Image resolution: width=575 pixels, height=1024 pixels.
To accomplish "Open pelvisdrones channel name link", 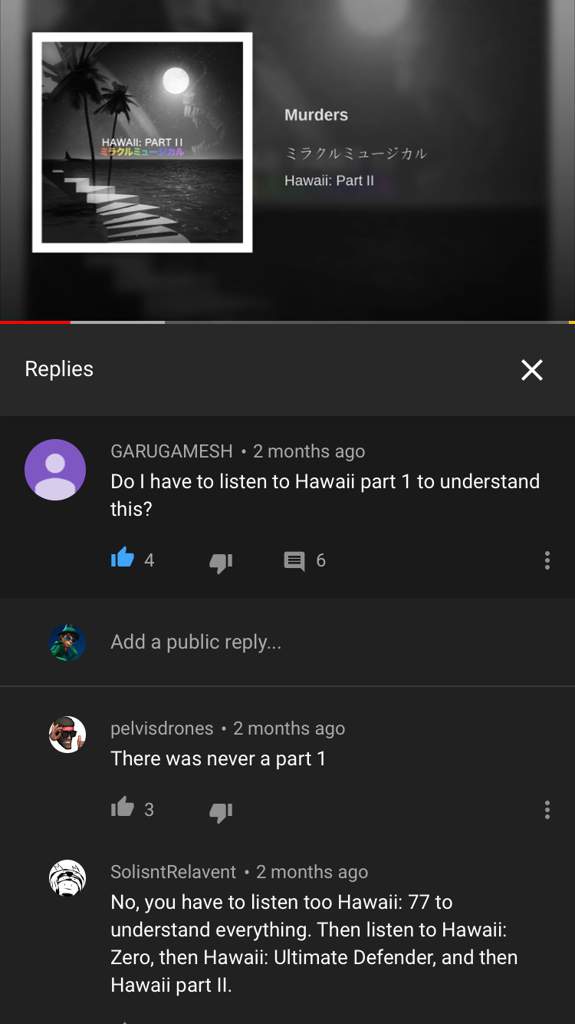I will (x=162, y=728).
